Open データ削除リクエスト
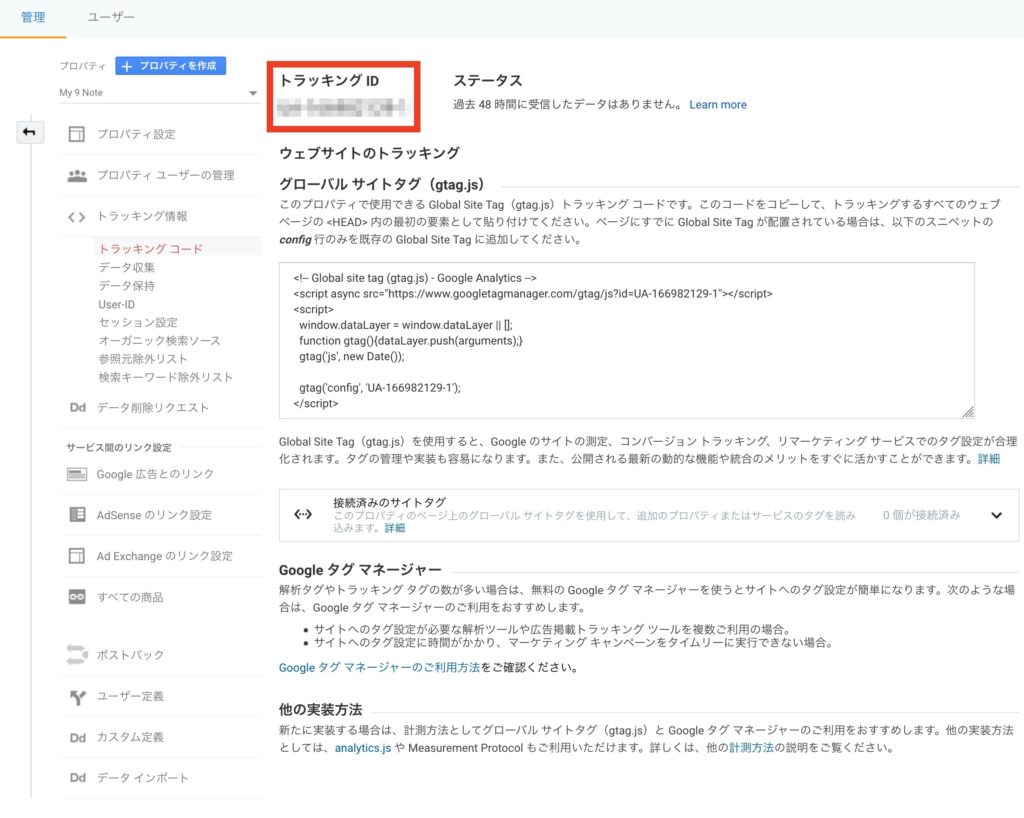 152,408
